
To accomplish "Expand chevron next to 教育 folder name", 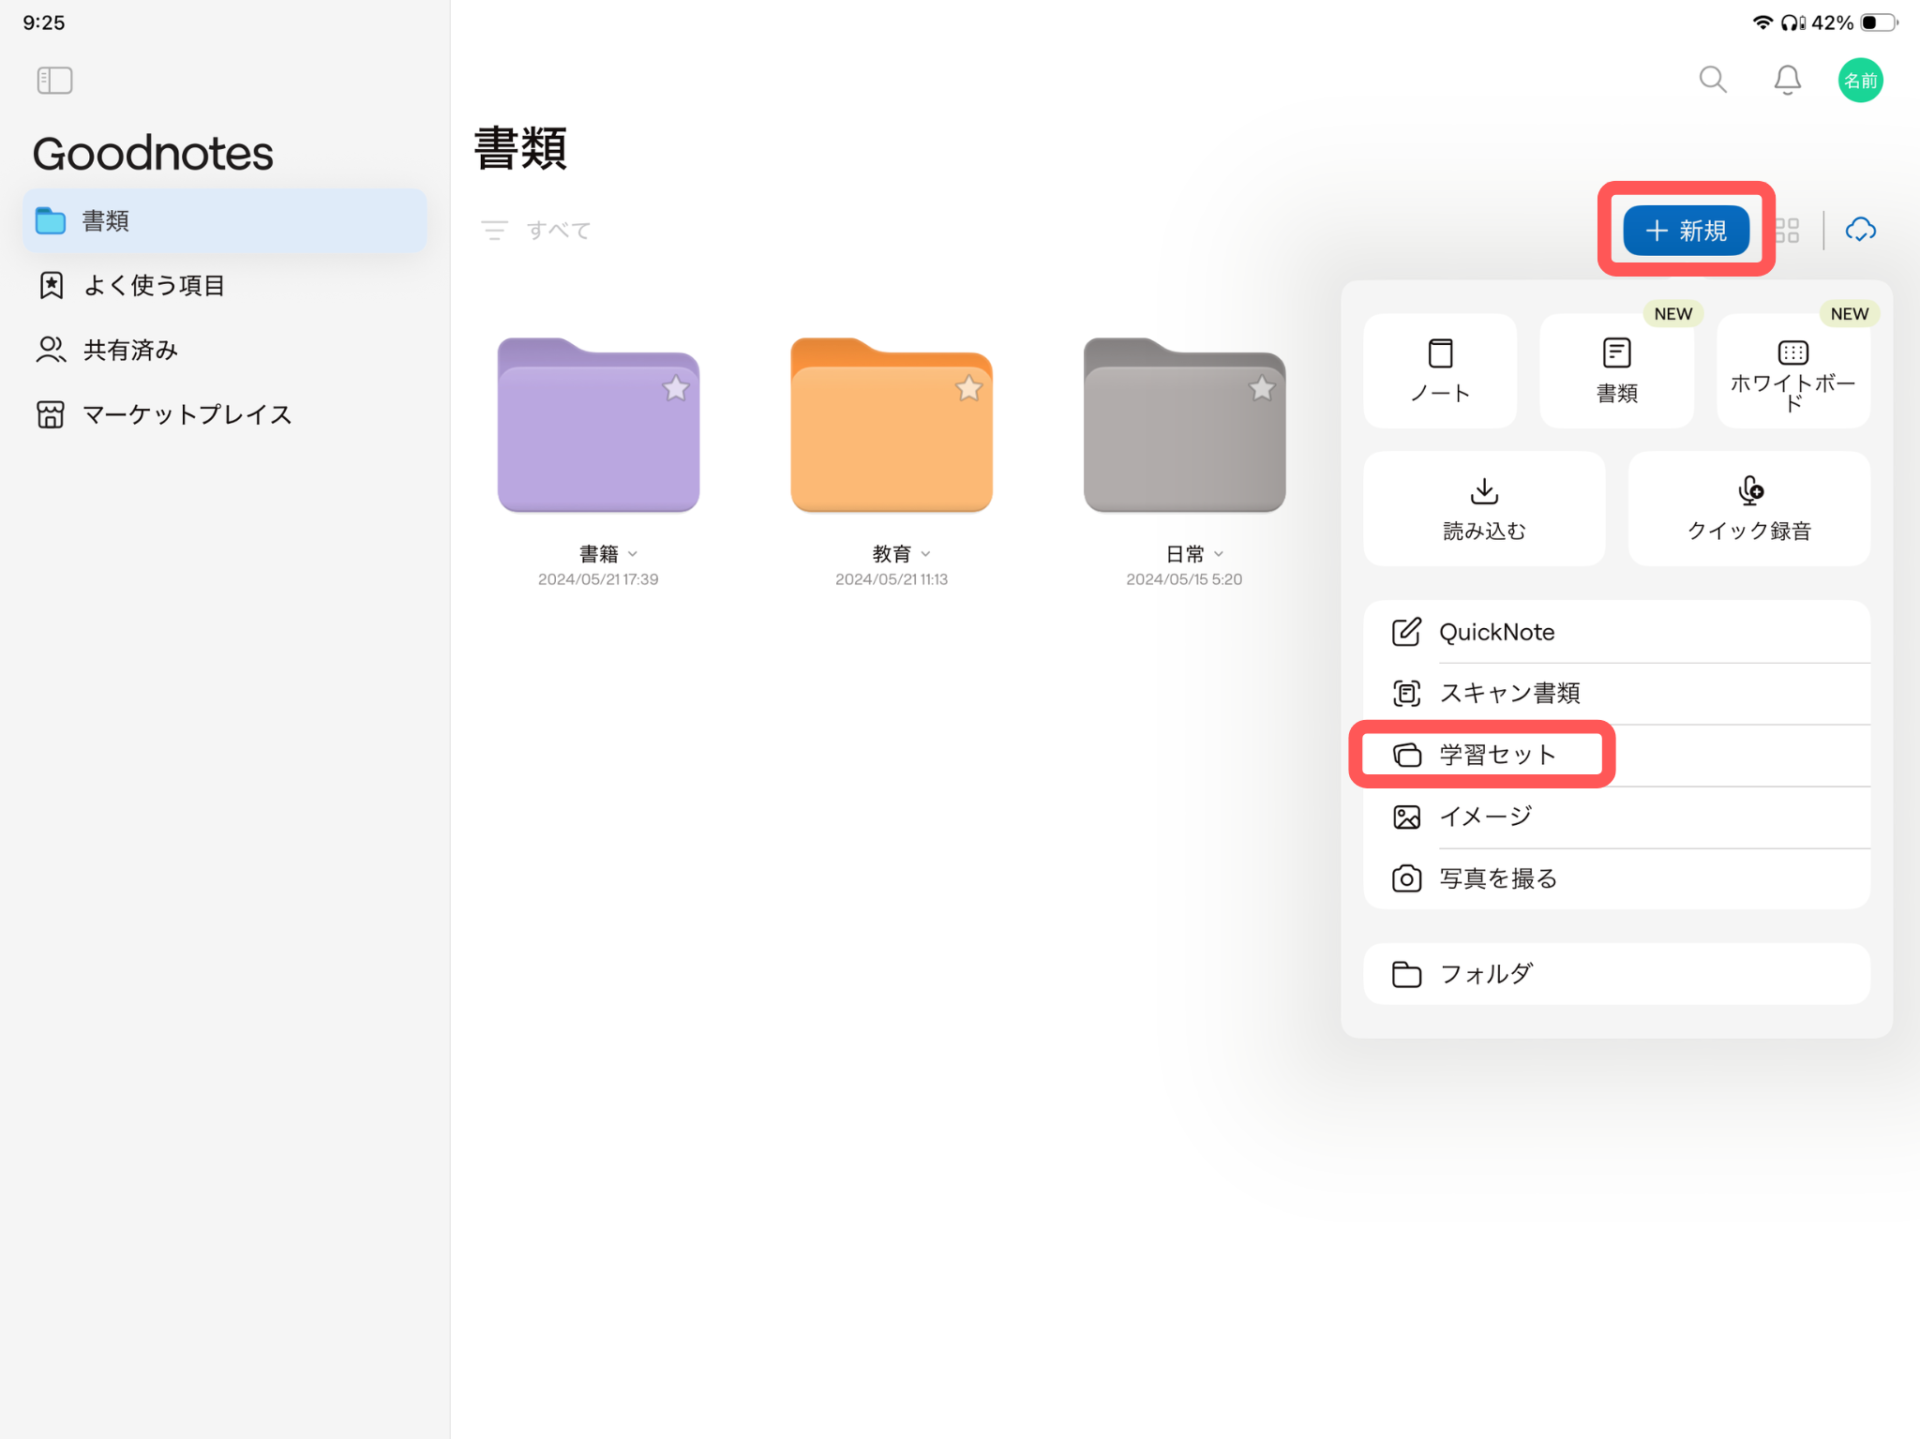I will click(x=926, y=554).
